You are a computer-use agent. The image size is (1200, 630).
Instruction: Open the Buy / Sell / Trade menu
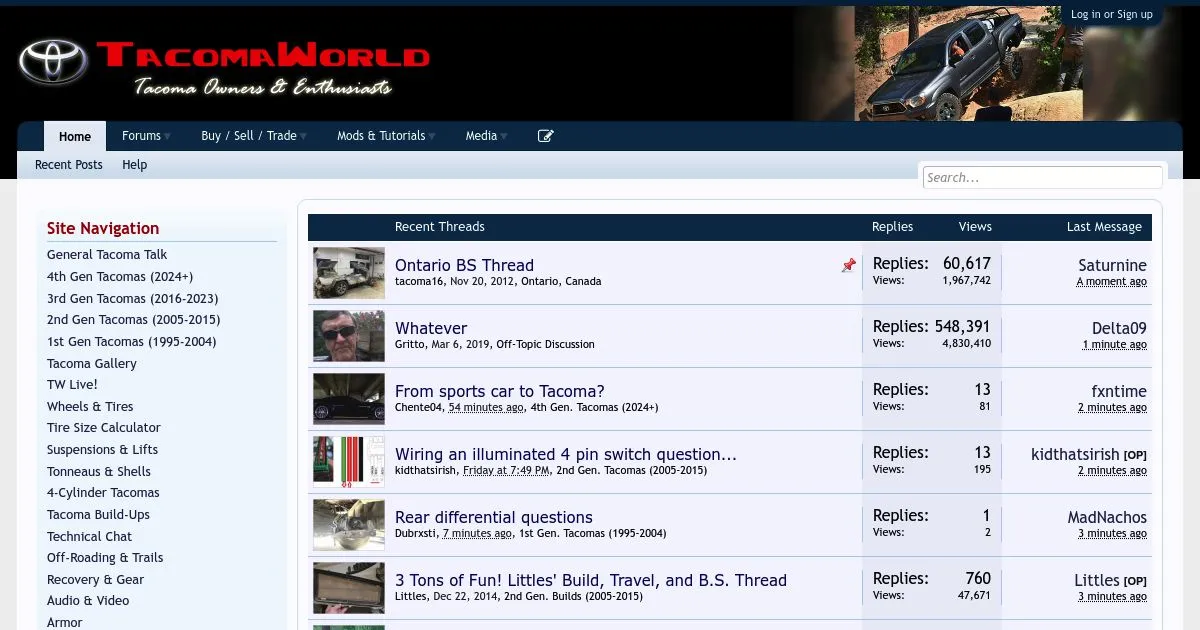pos(249,136)
